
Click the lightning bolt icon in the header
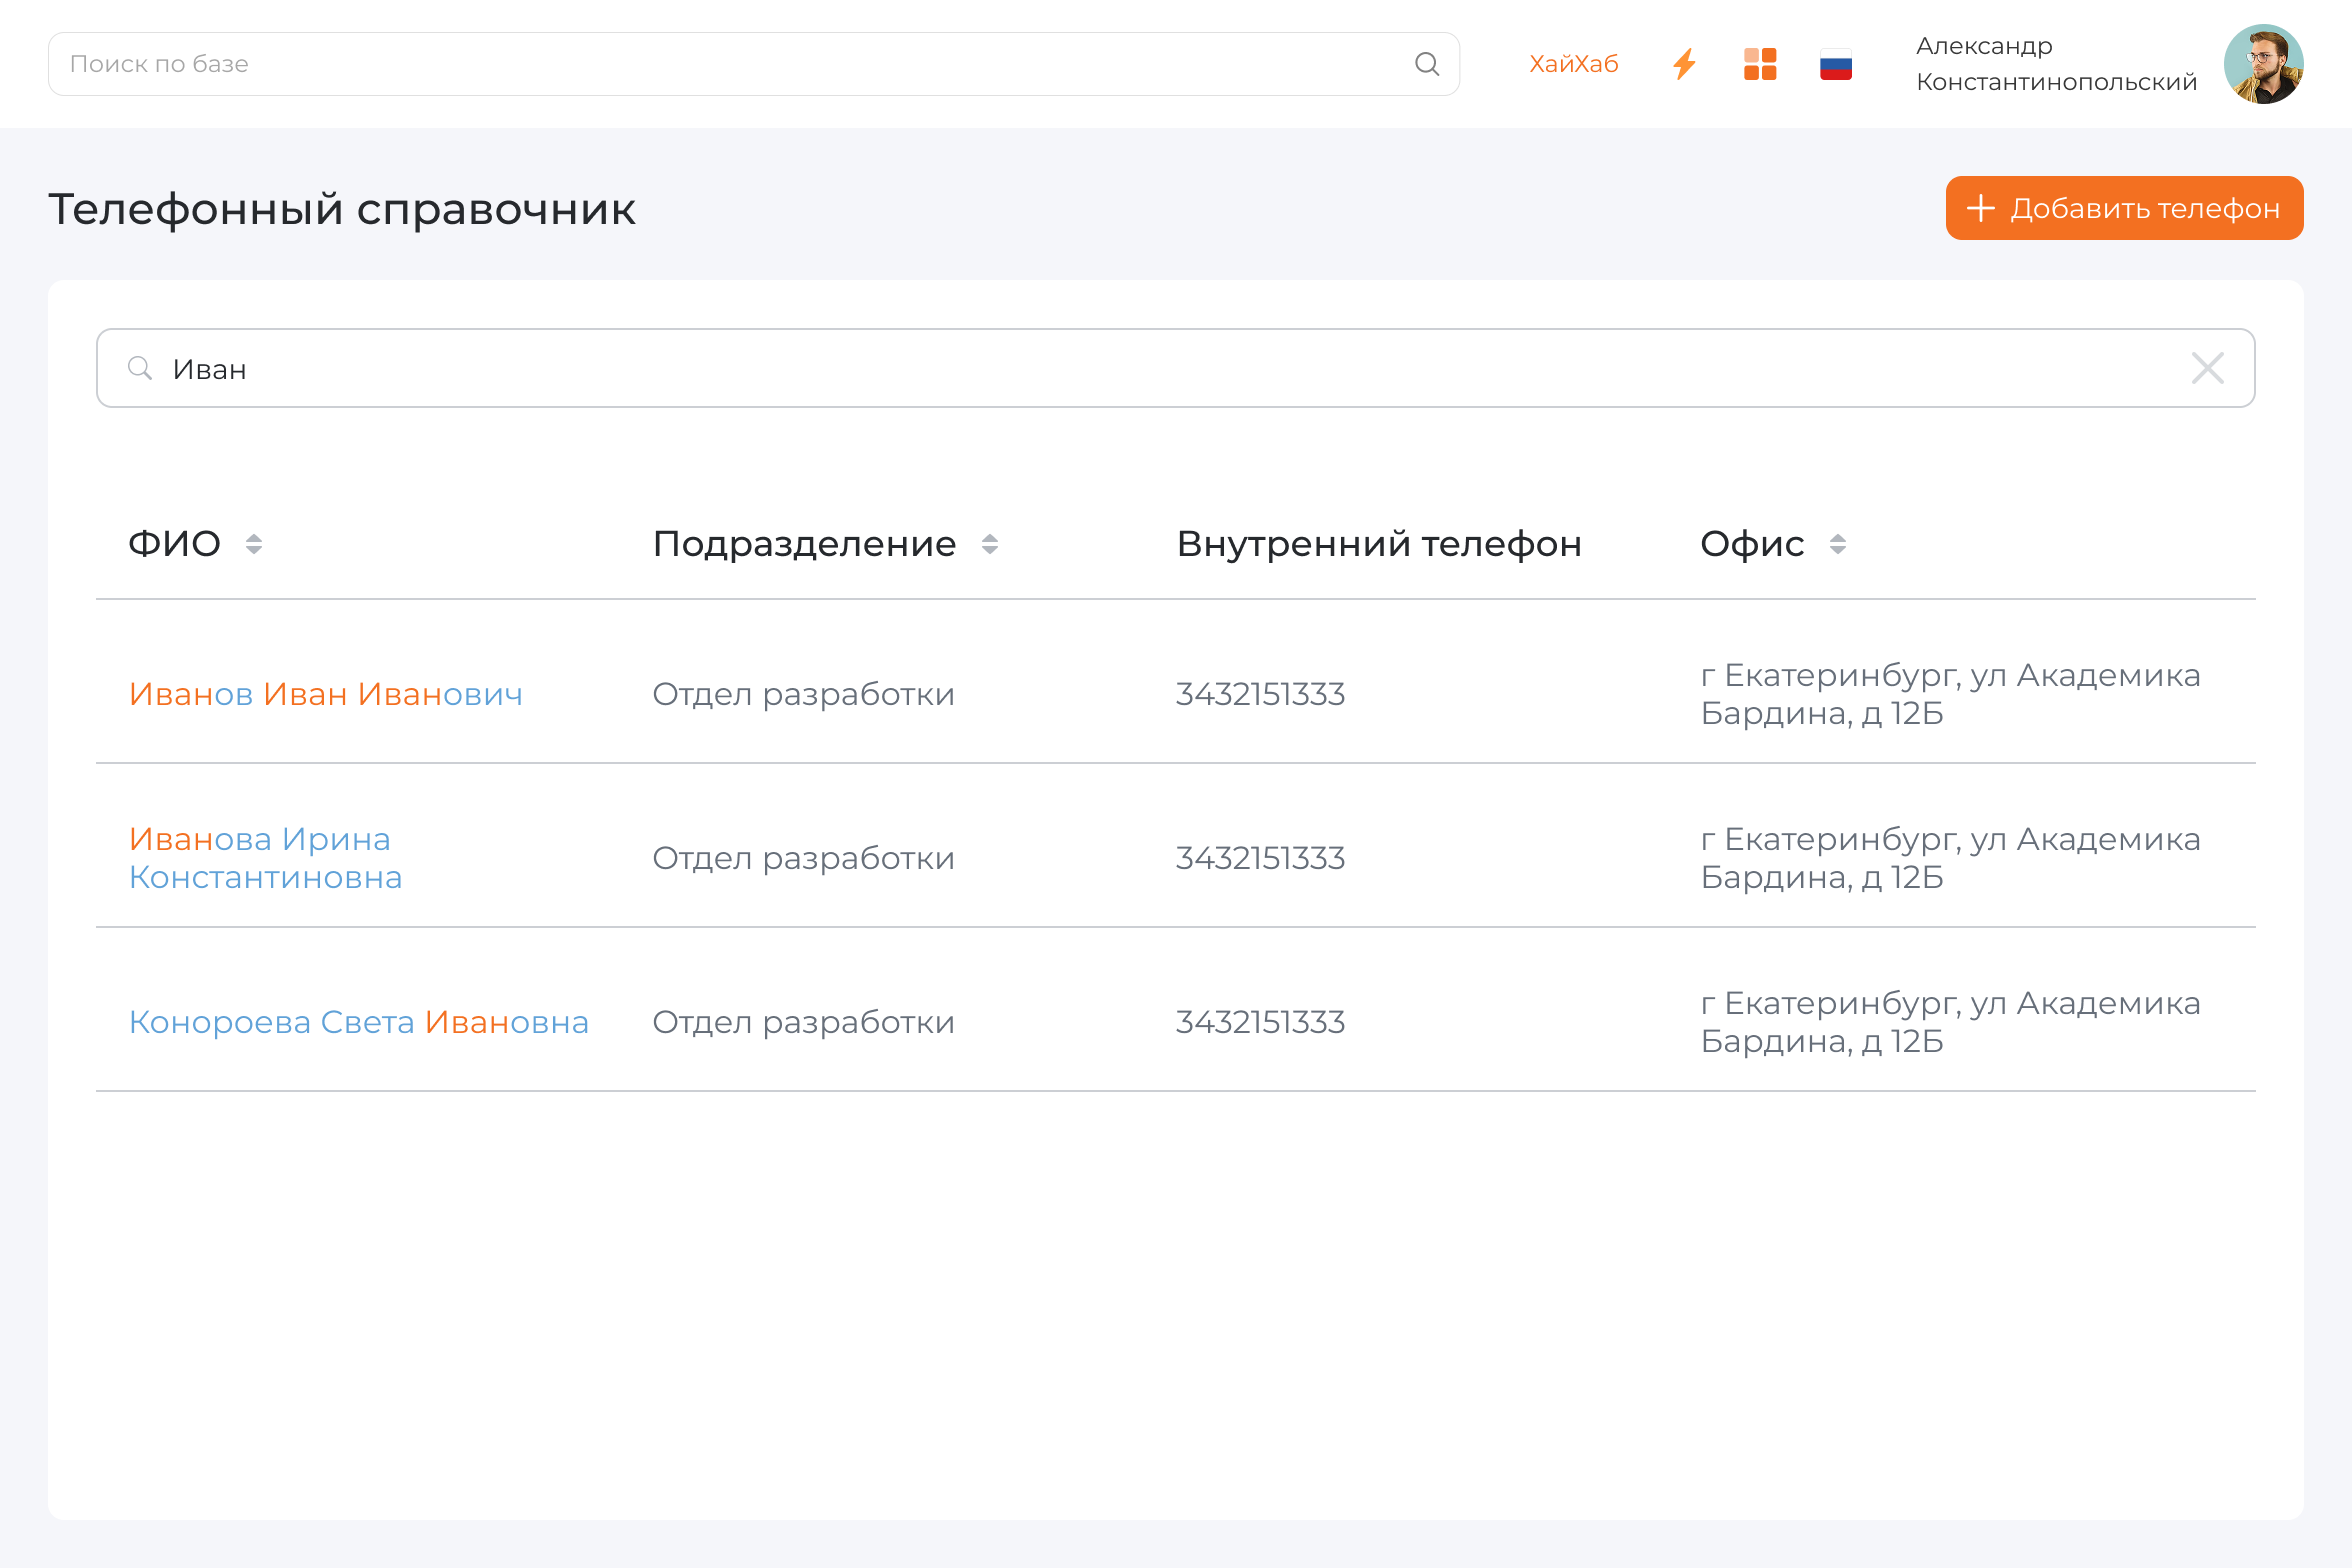pos(1684,63)
